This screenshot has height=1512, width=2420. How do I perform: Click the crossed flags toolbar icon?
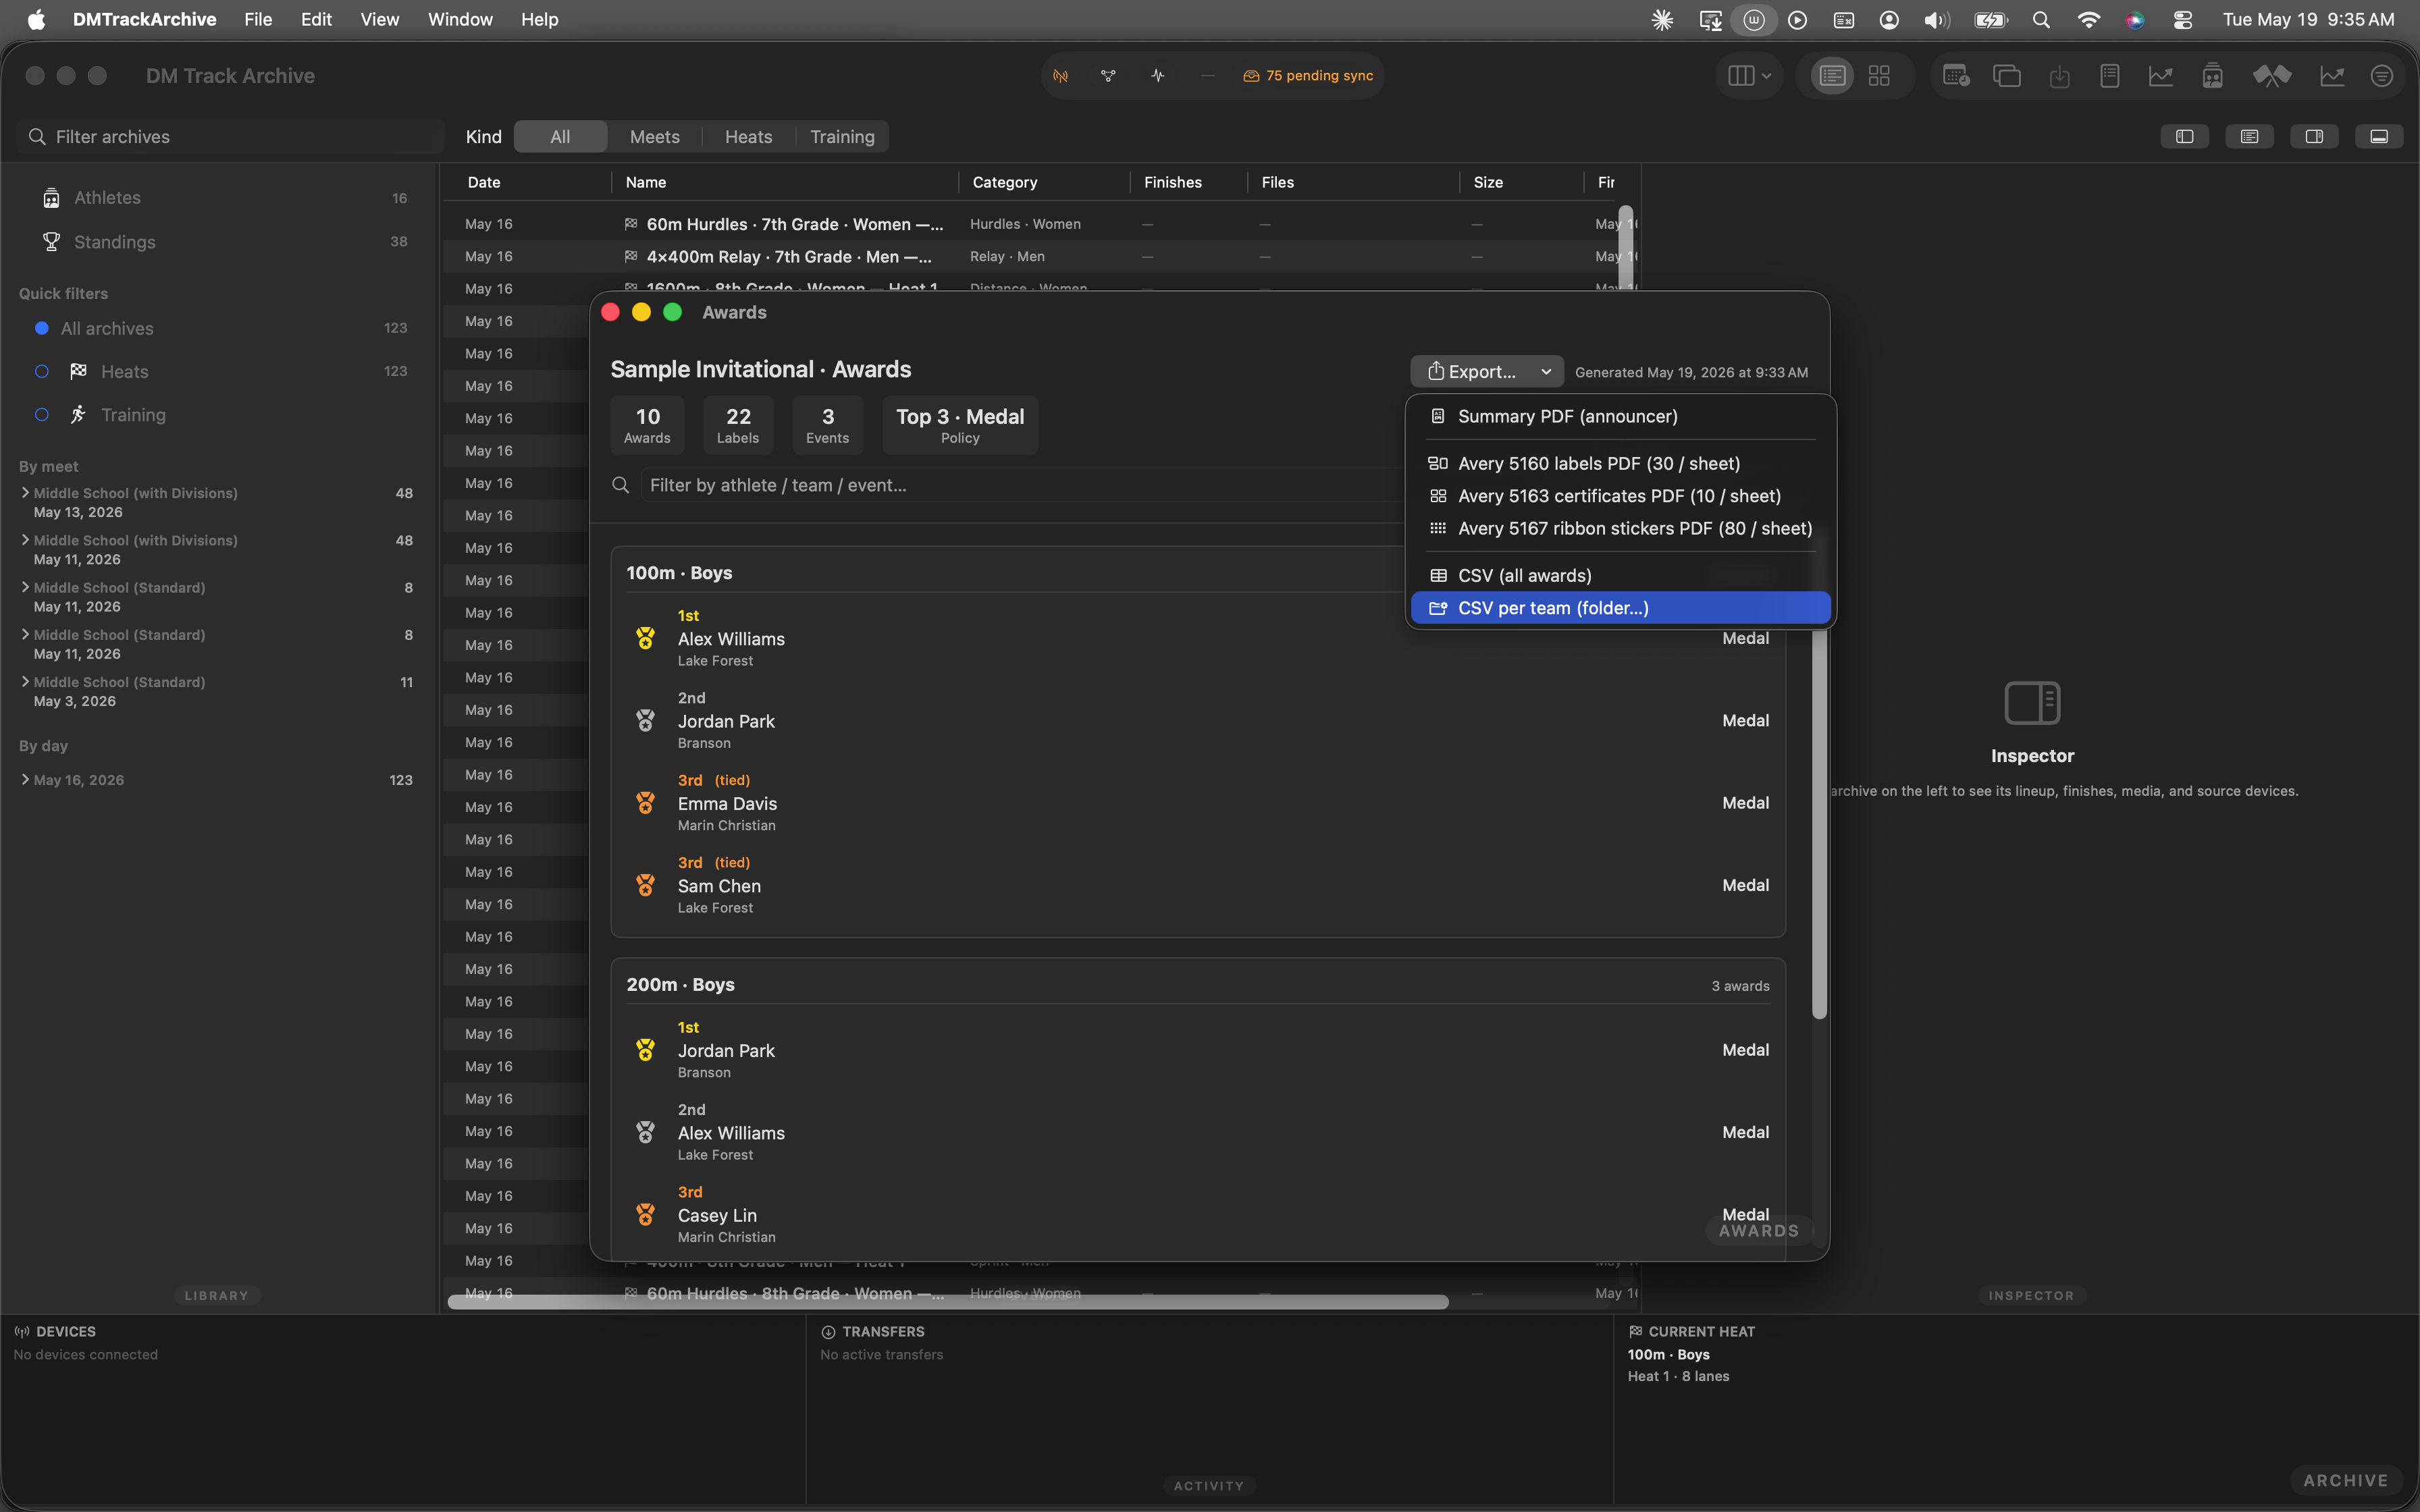point(2271,76)
